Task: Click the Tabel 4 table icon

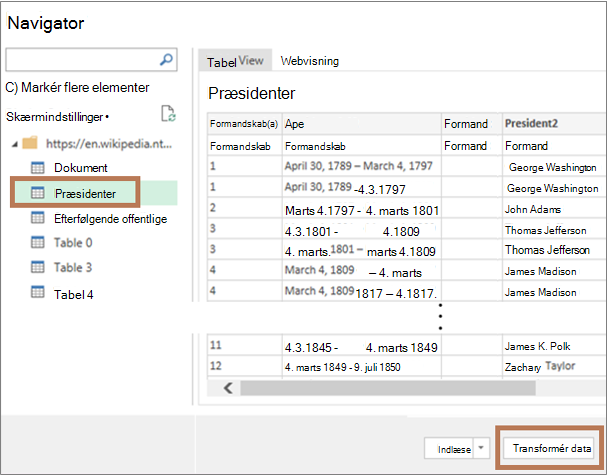Action: click(x=38, y=292)
